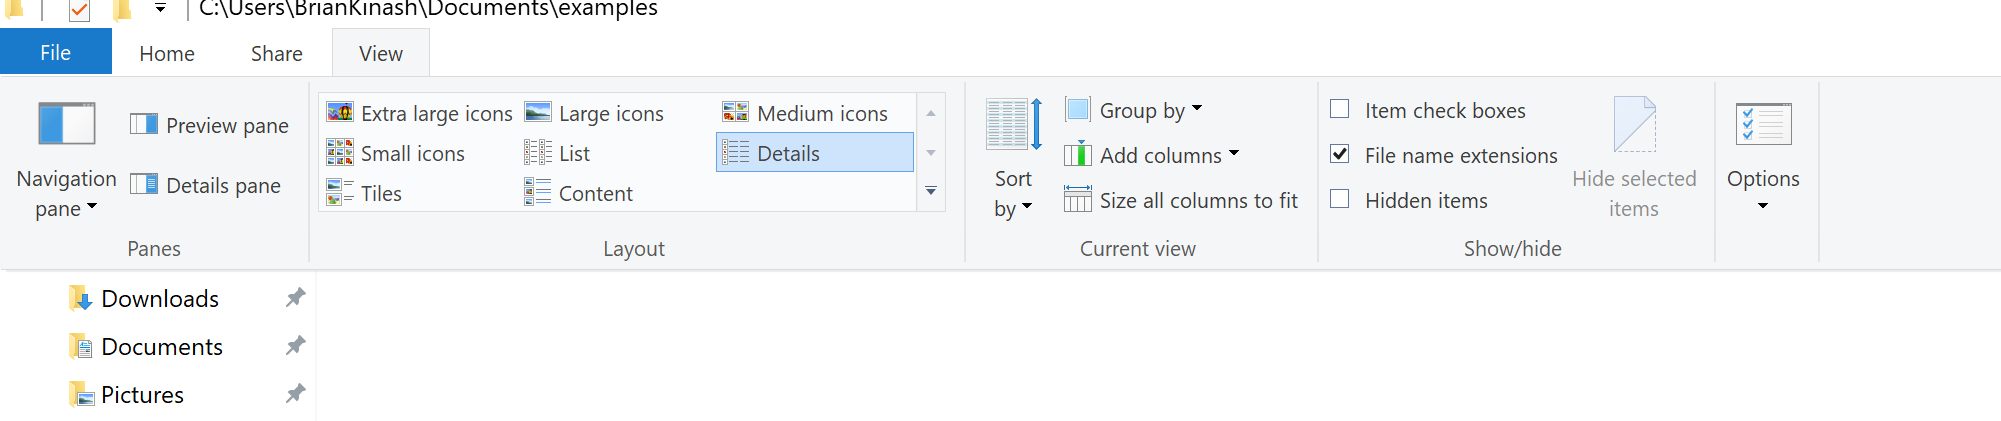Select the Content layout option
Screen dimensions: 2001x421
point(579,193)
